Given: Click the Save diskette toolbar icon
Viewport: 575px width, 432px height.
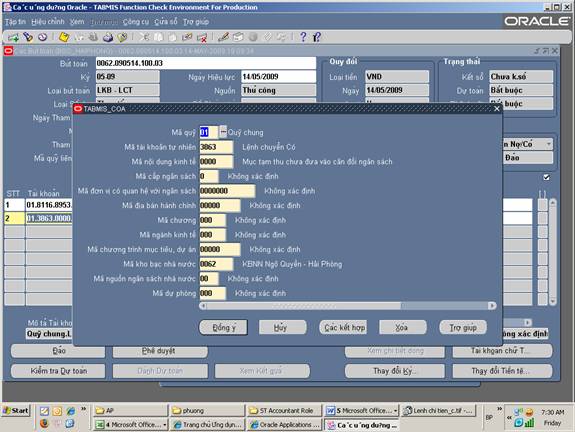Looking at the screenshot, I should click(x=64, y=37).
